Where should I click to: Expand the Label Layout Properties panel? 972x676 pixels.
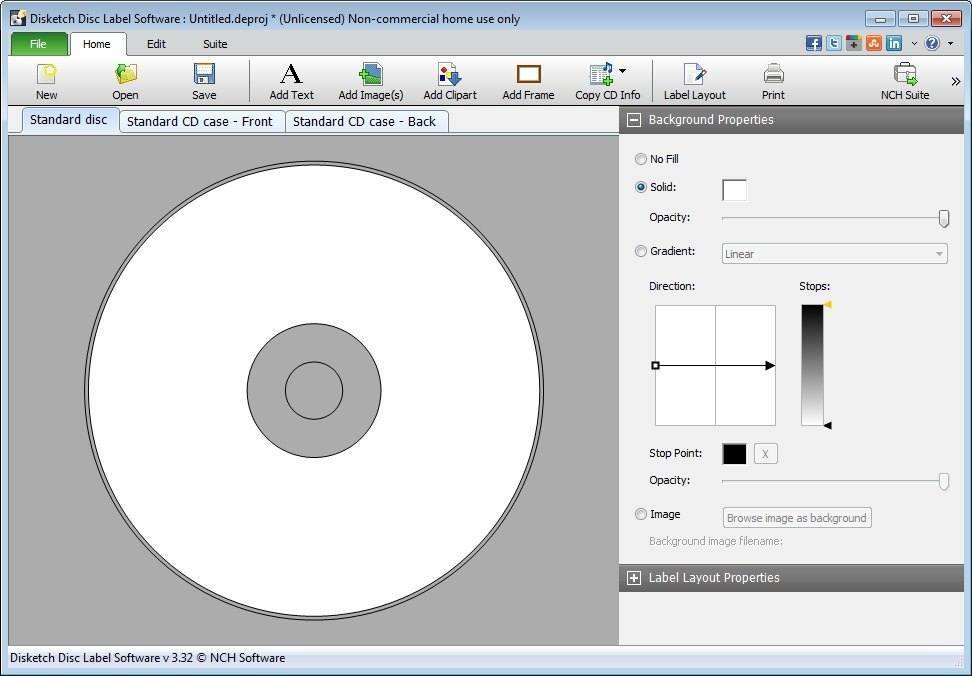(634, 578)
